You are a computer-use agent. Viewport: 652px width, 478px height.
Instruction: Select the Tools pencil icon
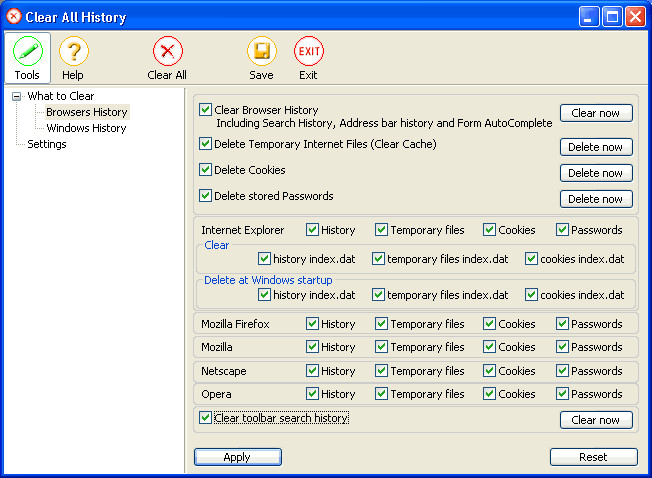tap(28, 51)
